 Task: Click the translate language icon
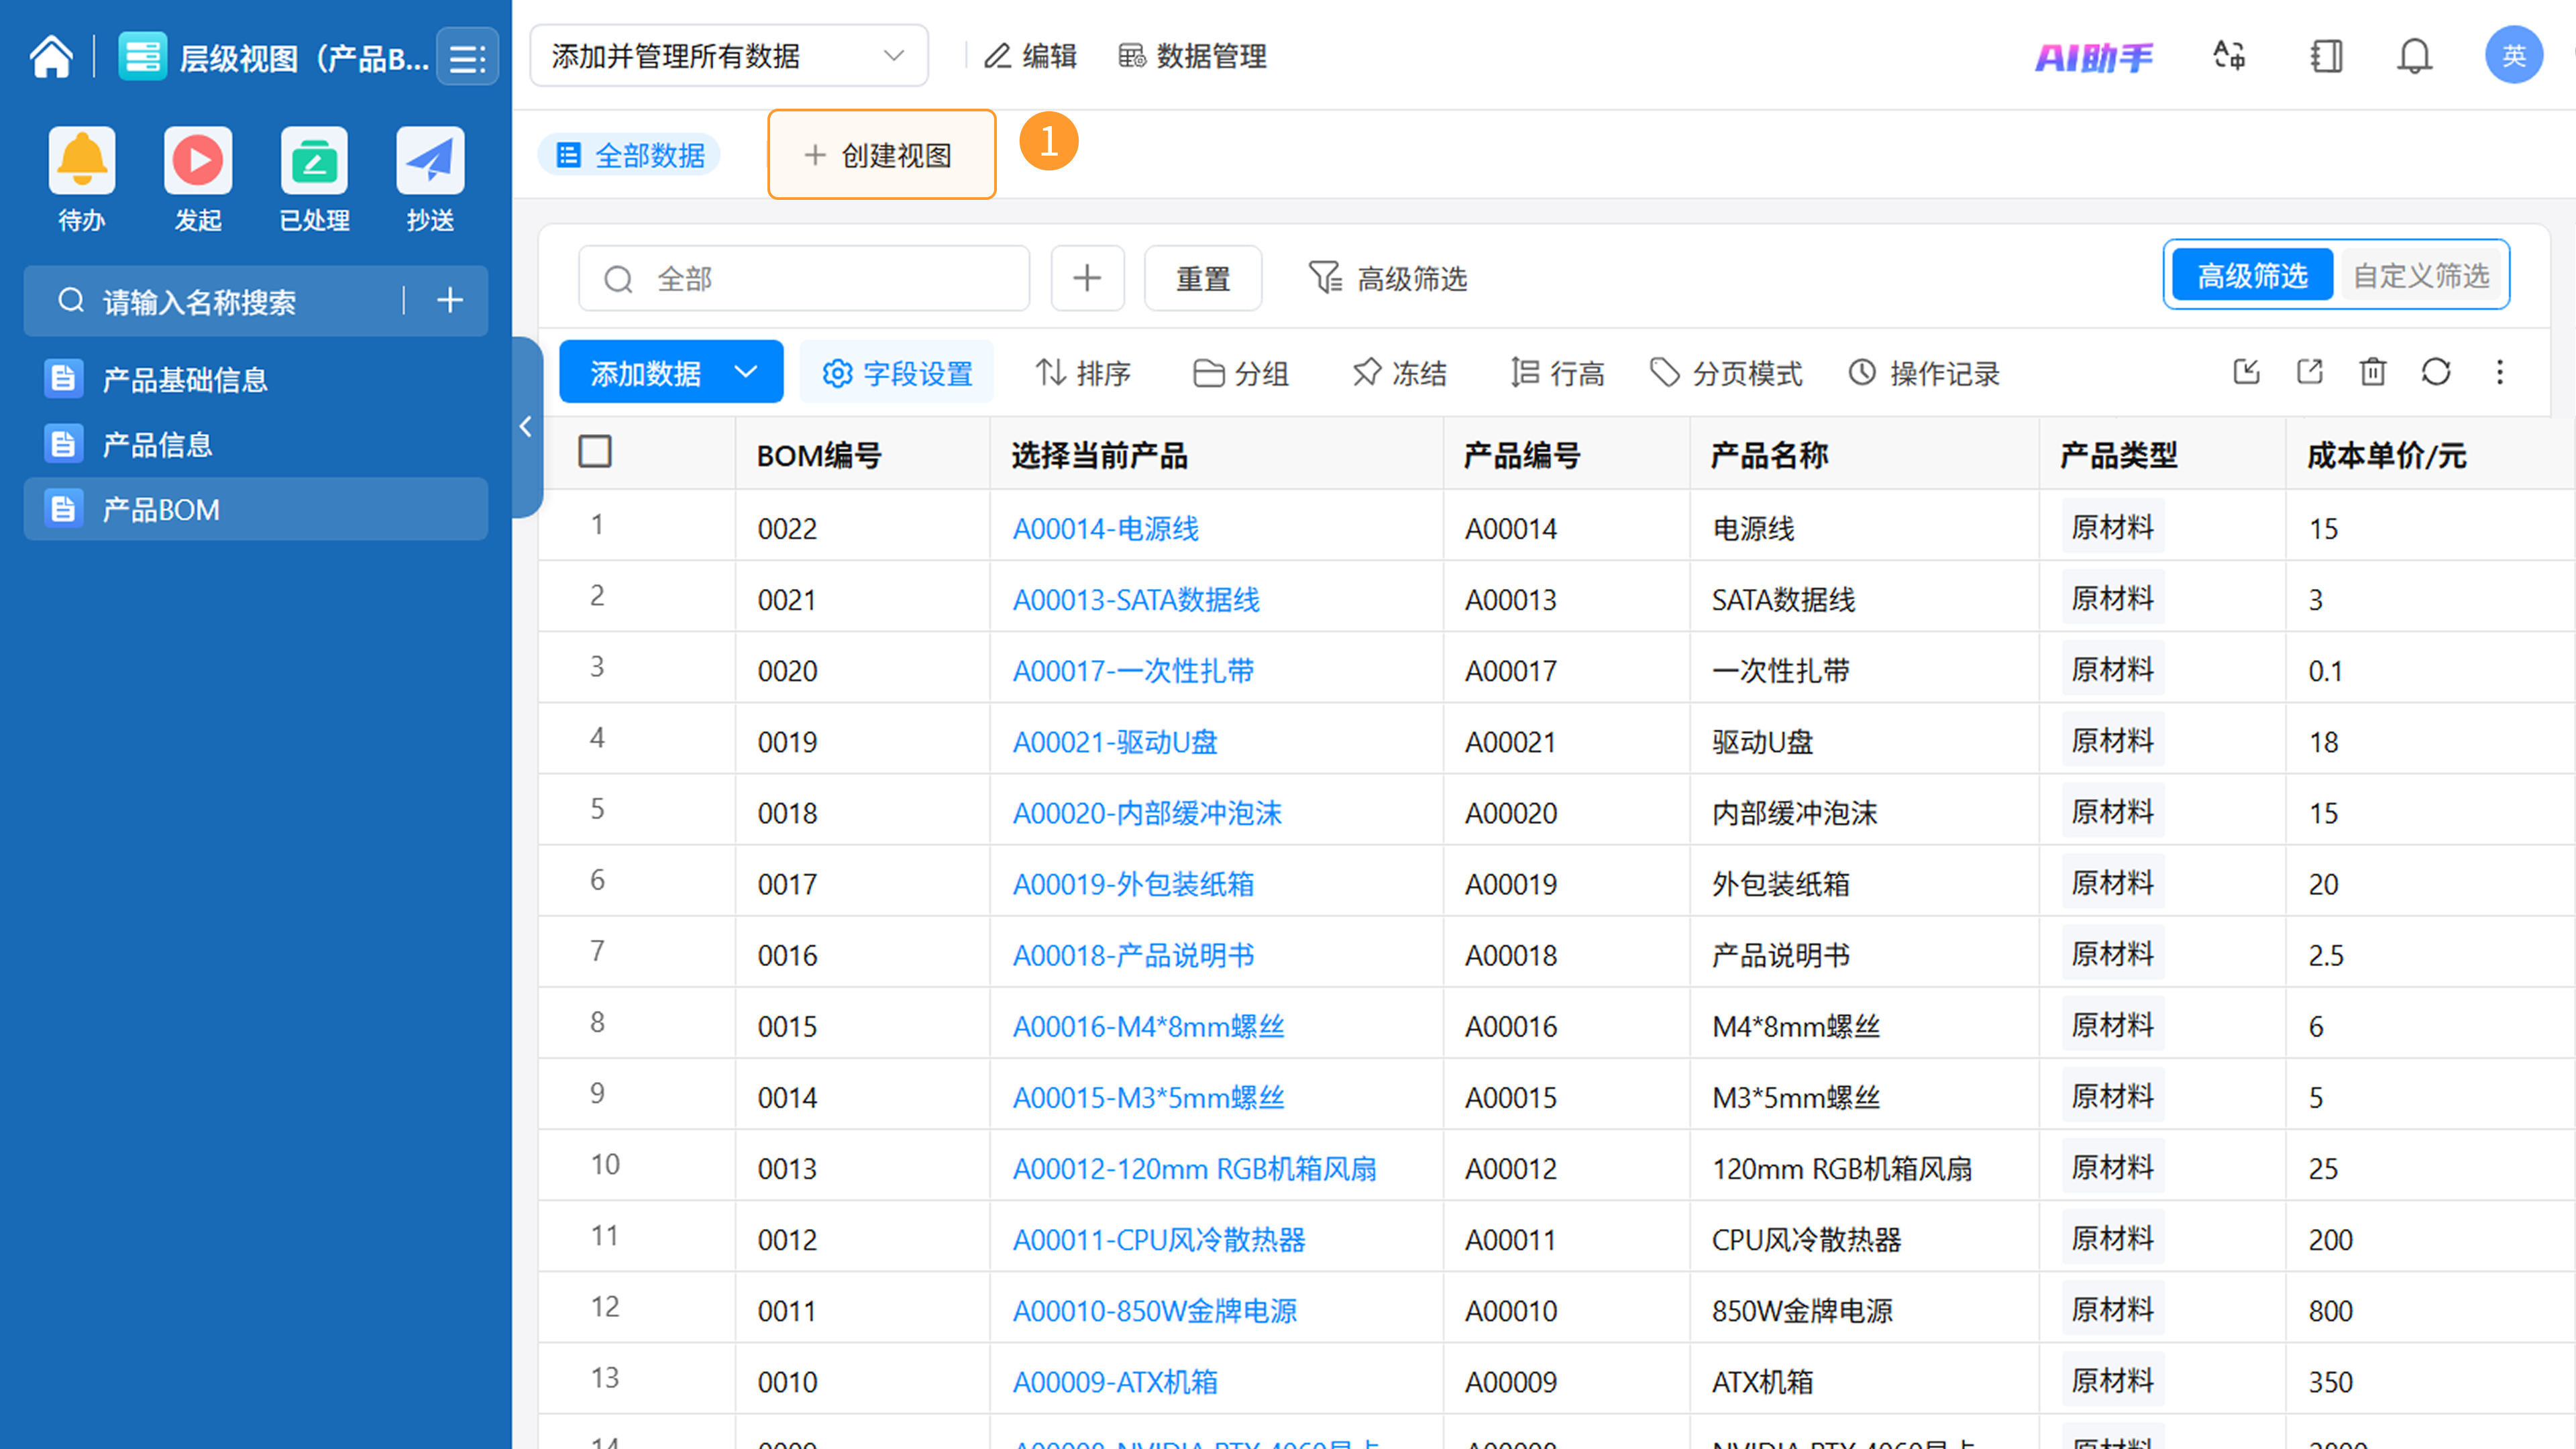[x=2229, y=56]
